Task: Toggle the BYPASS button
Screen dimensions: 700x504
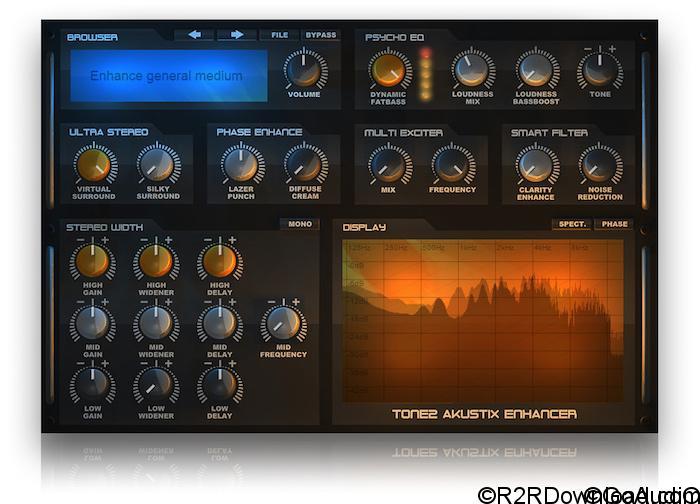Action: pos(321,35)
